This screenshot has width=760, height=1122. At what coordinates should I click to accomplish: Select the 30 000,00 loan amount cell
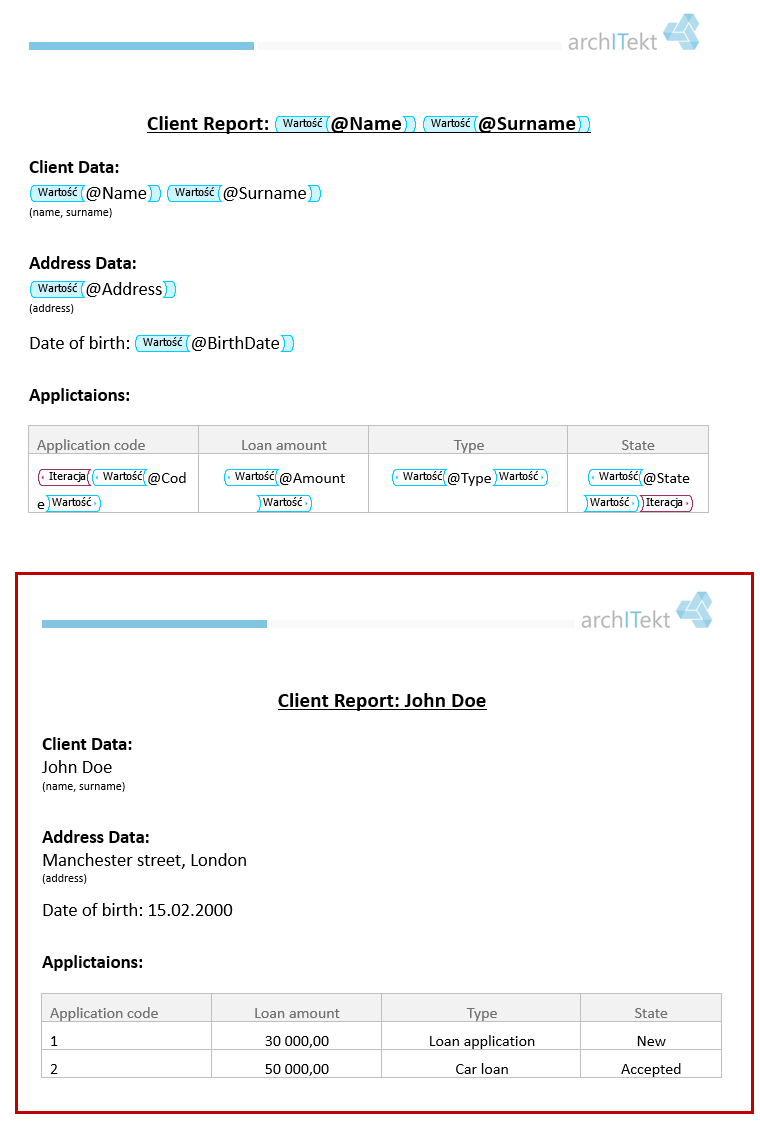click(296, 1041)
